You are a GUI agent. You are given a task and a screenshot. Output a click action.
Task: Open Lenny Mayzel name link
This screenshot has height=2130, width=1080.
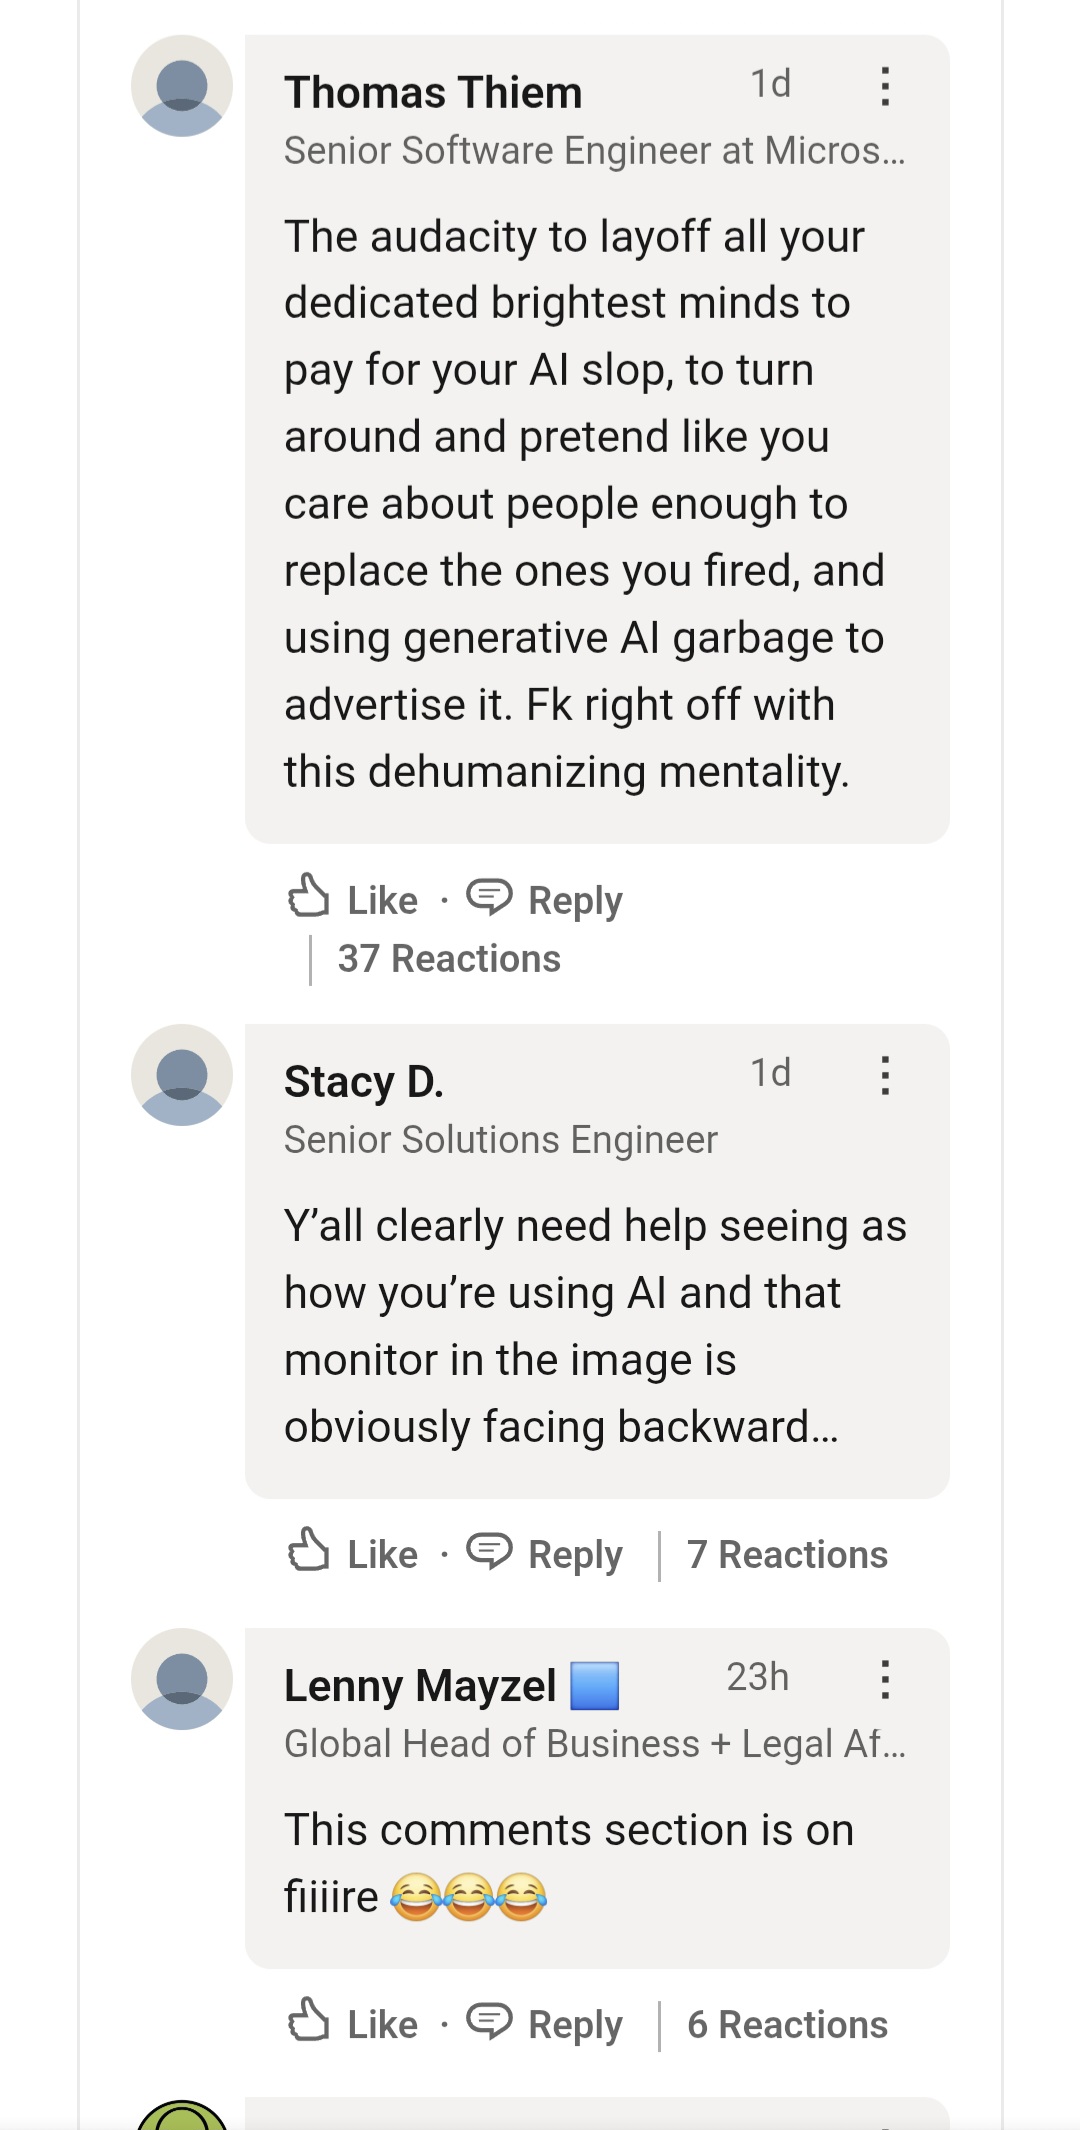(x=420, y=1686)
